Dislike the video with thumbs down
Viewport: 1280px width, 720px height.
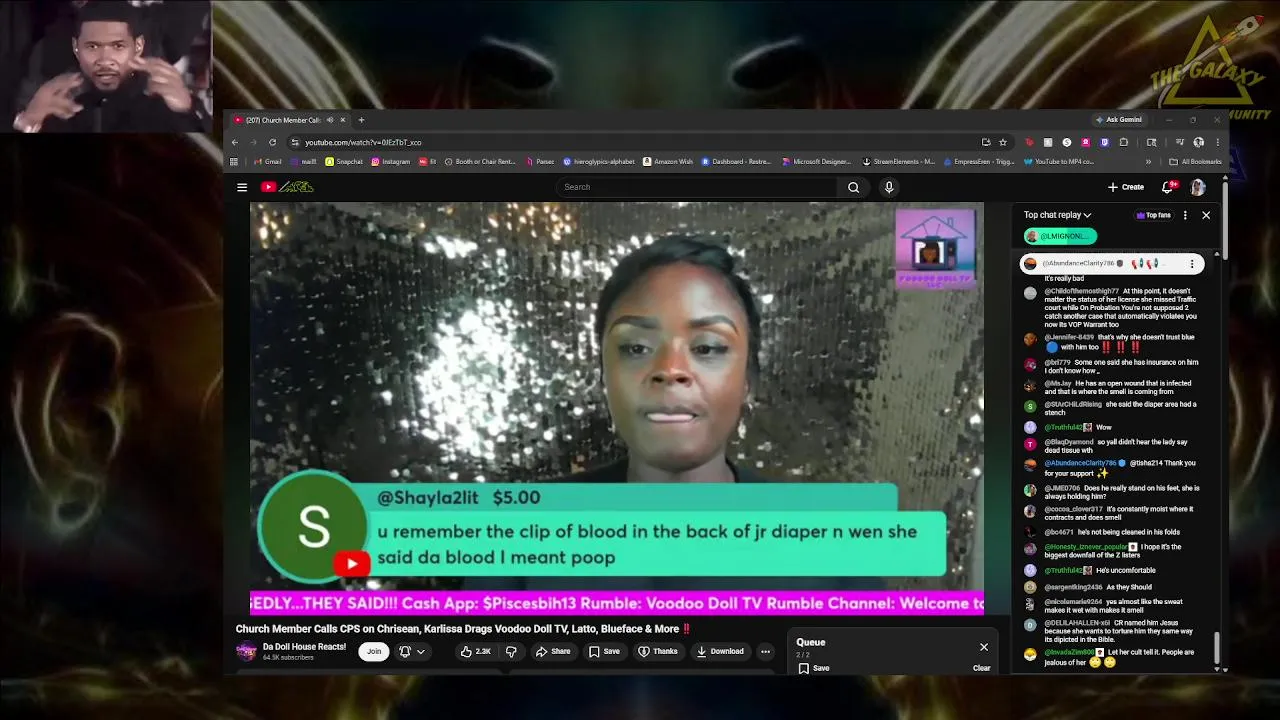(511, 652)
